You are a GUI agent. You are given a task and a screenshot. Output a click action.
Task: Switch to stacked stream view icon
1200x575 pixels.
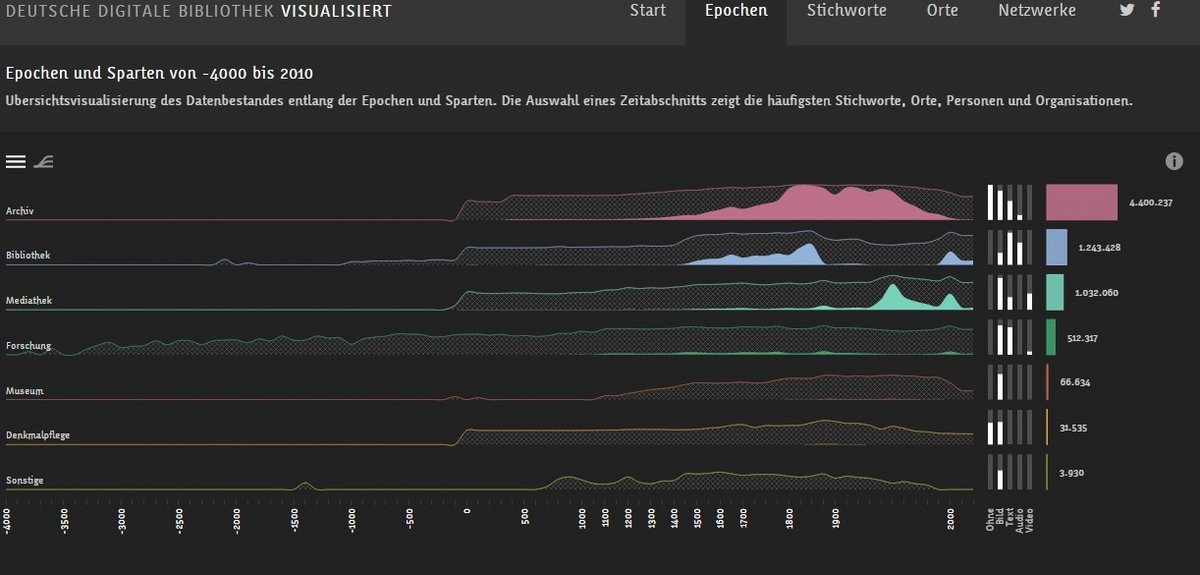click(43, 161)
